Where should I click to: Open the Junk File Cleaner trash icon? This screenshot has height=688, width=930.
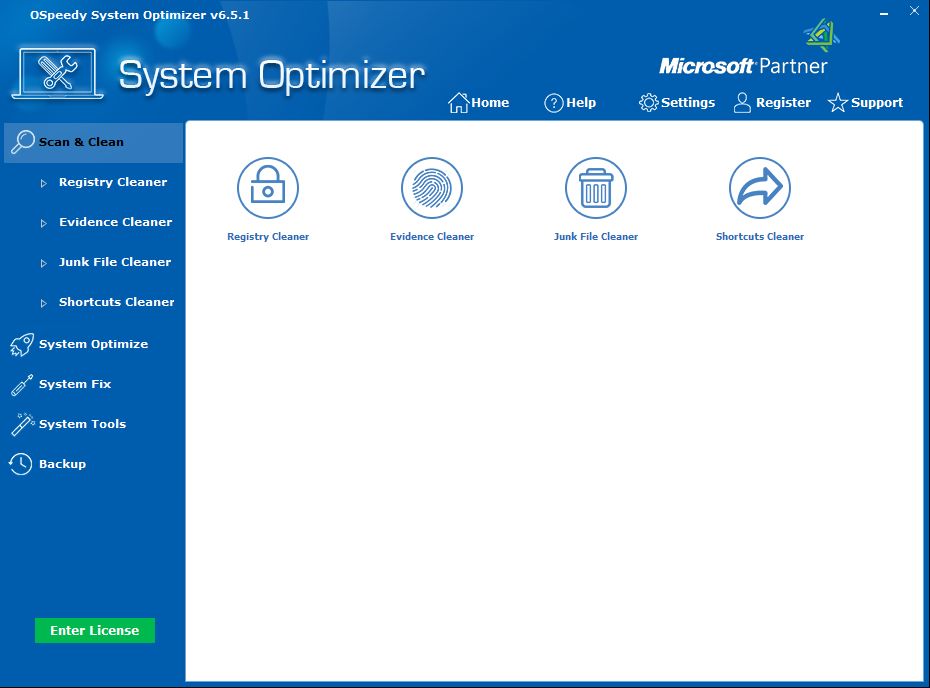595,188
